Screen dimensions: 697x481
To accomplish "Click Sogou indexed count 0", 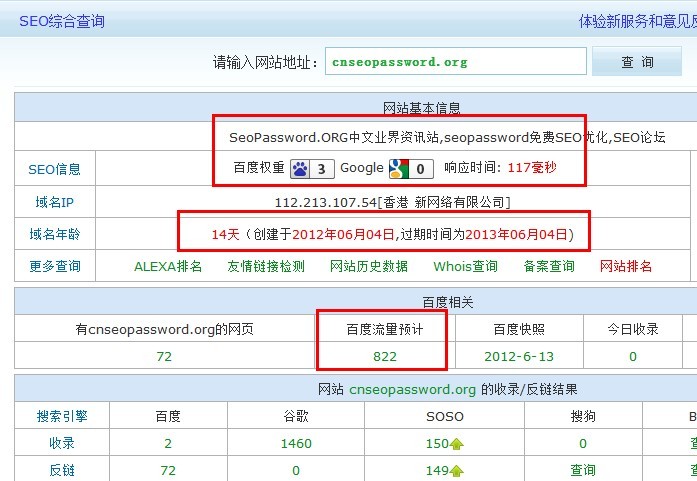I will [583, 444].
